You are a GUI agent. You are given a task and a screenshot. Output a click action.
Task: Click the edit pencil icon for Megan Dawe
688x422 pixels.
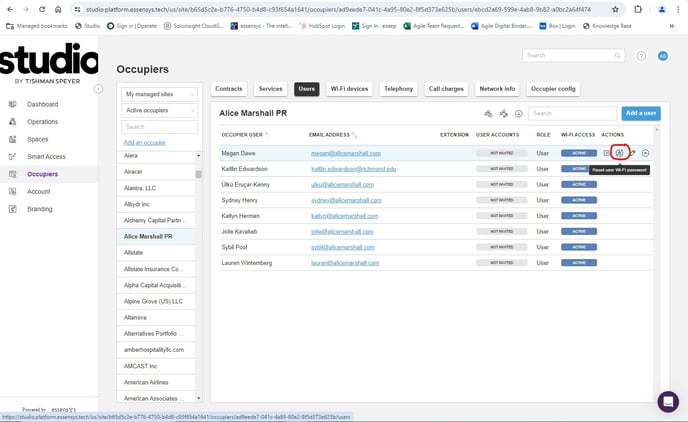(632, 152)
